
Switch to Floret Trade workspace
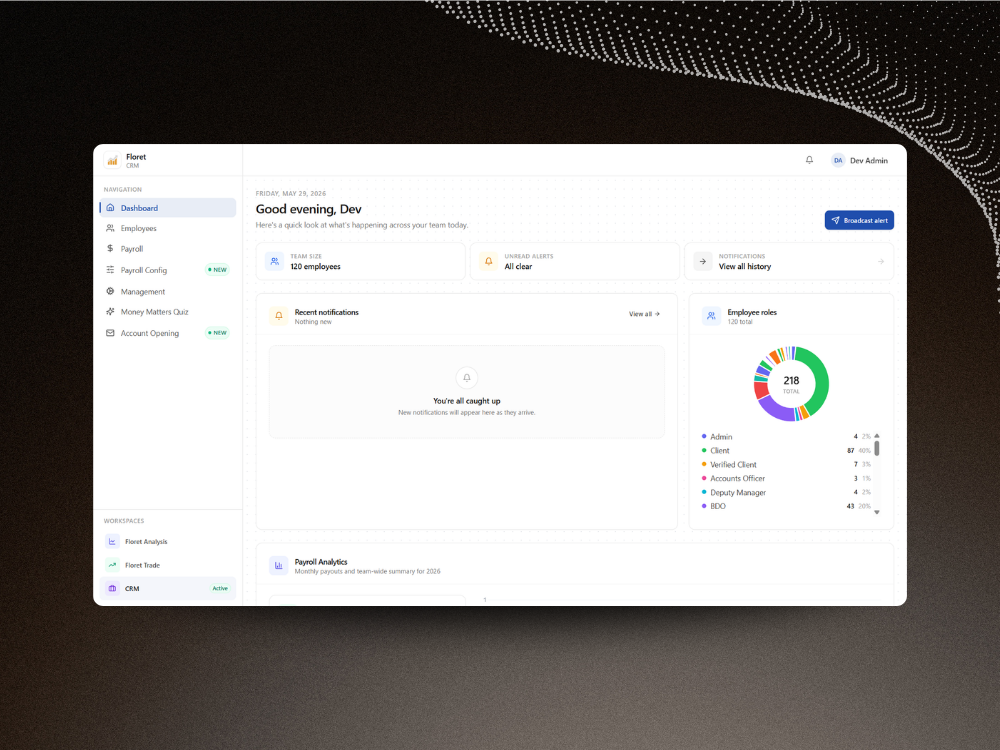coord(168,565)
